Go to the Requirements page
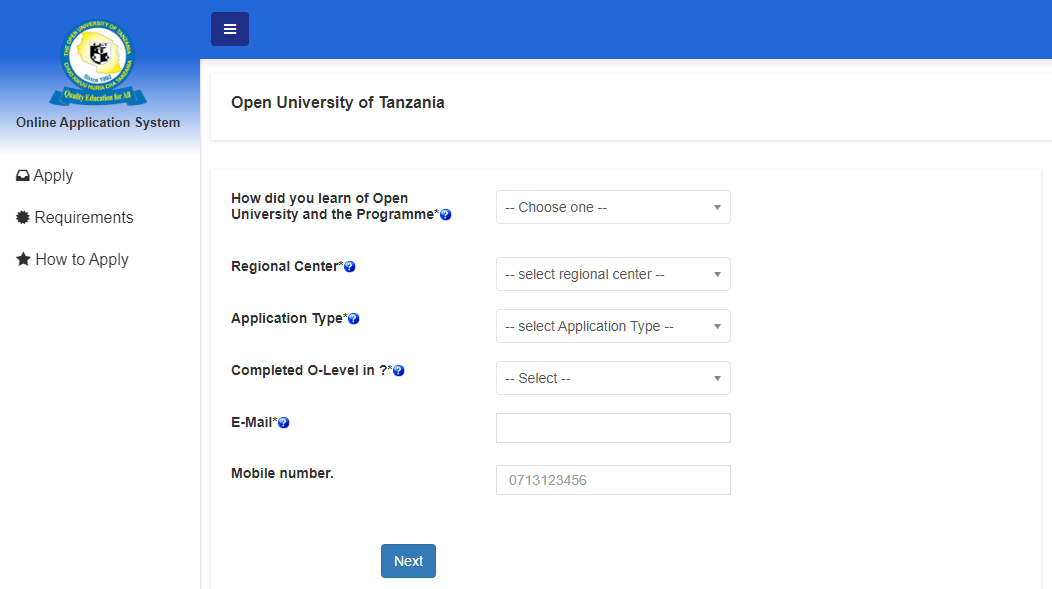Image resolution: width=1052 pixels, height=589 pixels. click(84, 217)
